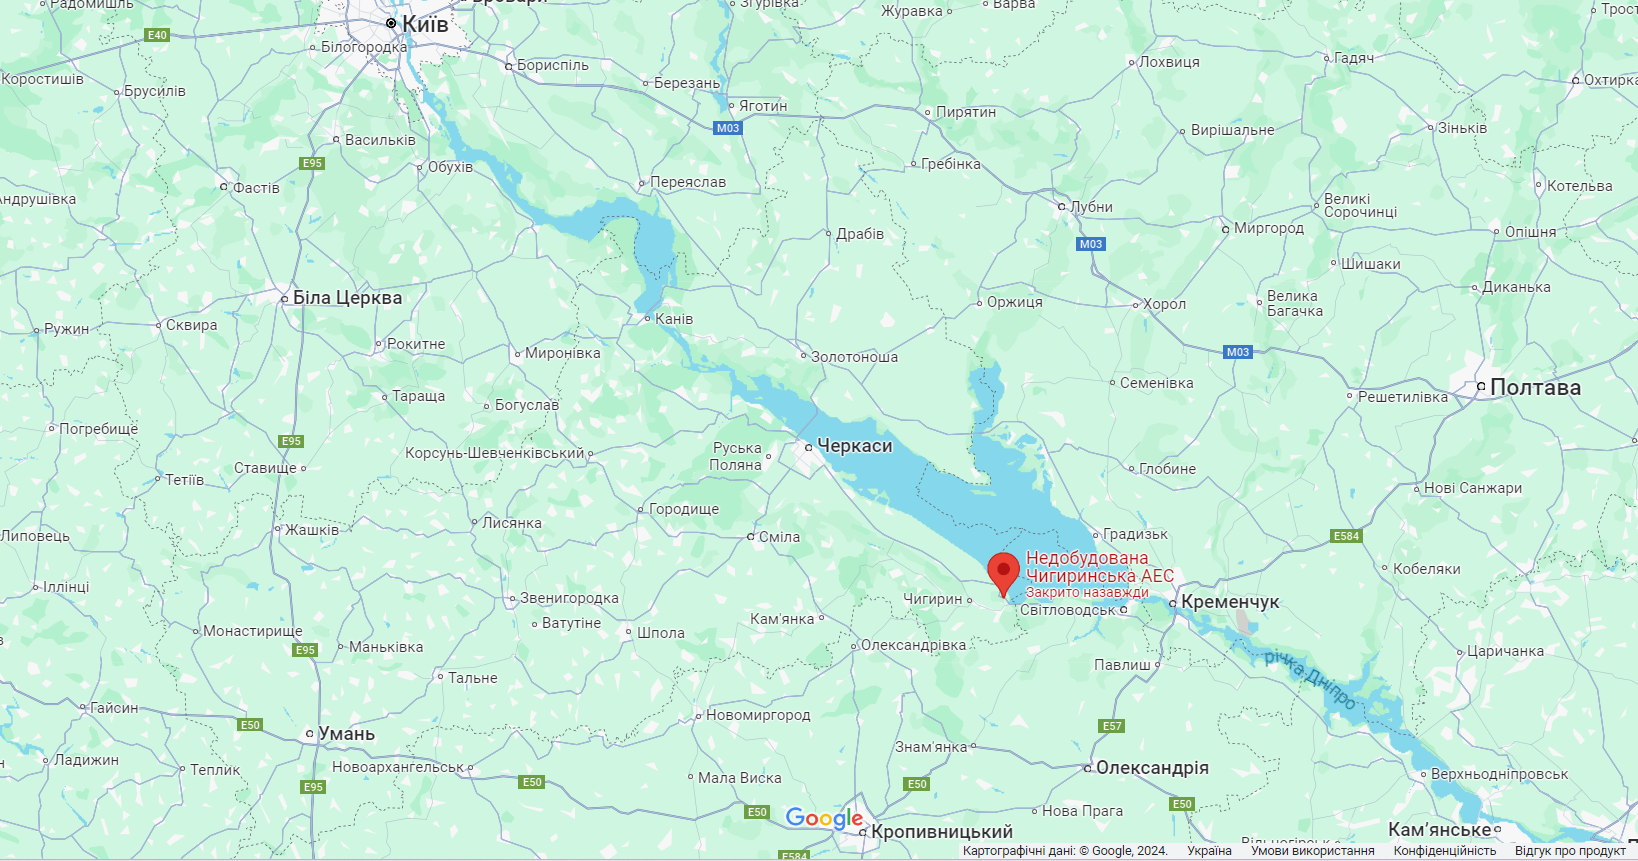The height and width of the screenshot is (861, 1638).
Task: Click the E584 road shield near Кобеляки
Action: pyautogui.click(x=1346, y=536)
